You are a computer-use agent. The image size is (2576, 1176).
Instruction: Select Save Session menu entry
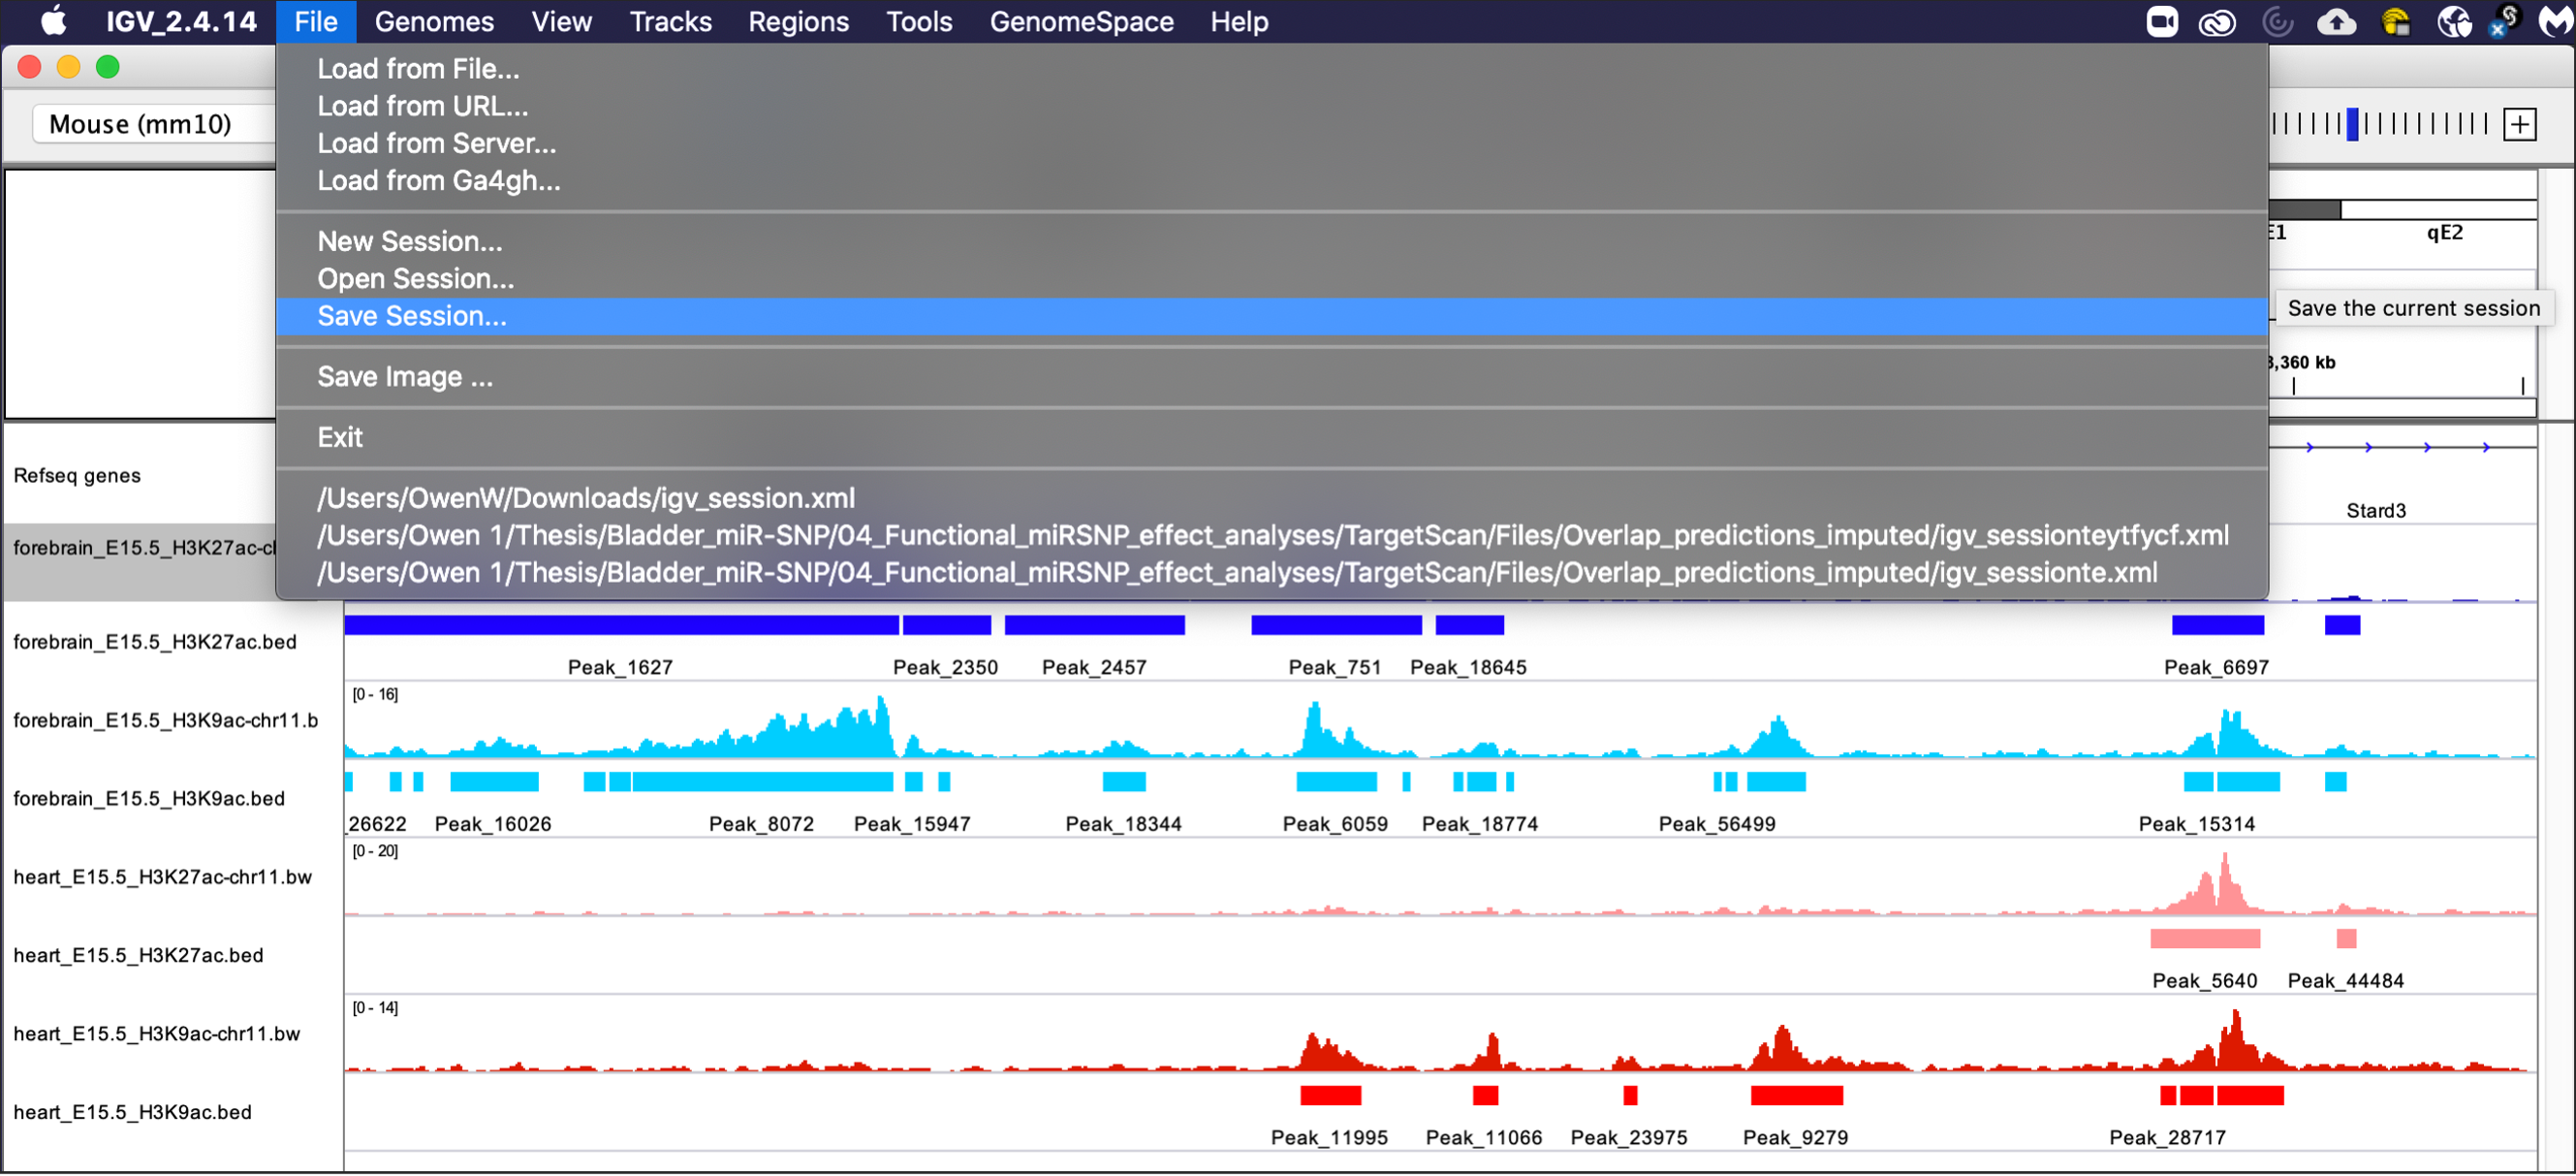(x=412, y=316)
